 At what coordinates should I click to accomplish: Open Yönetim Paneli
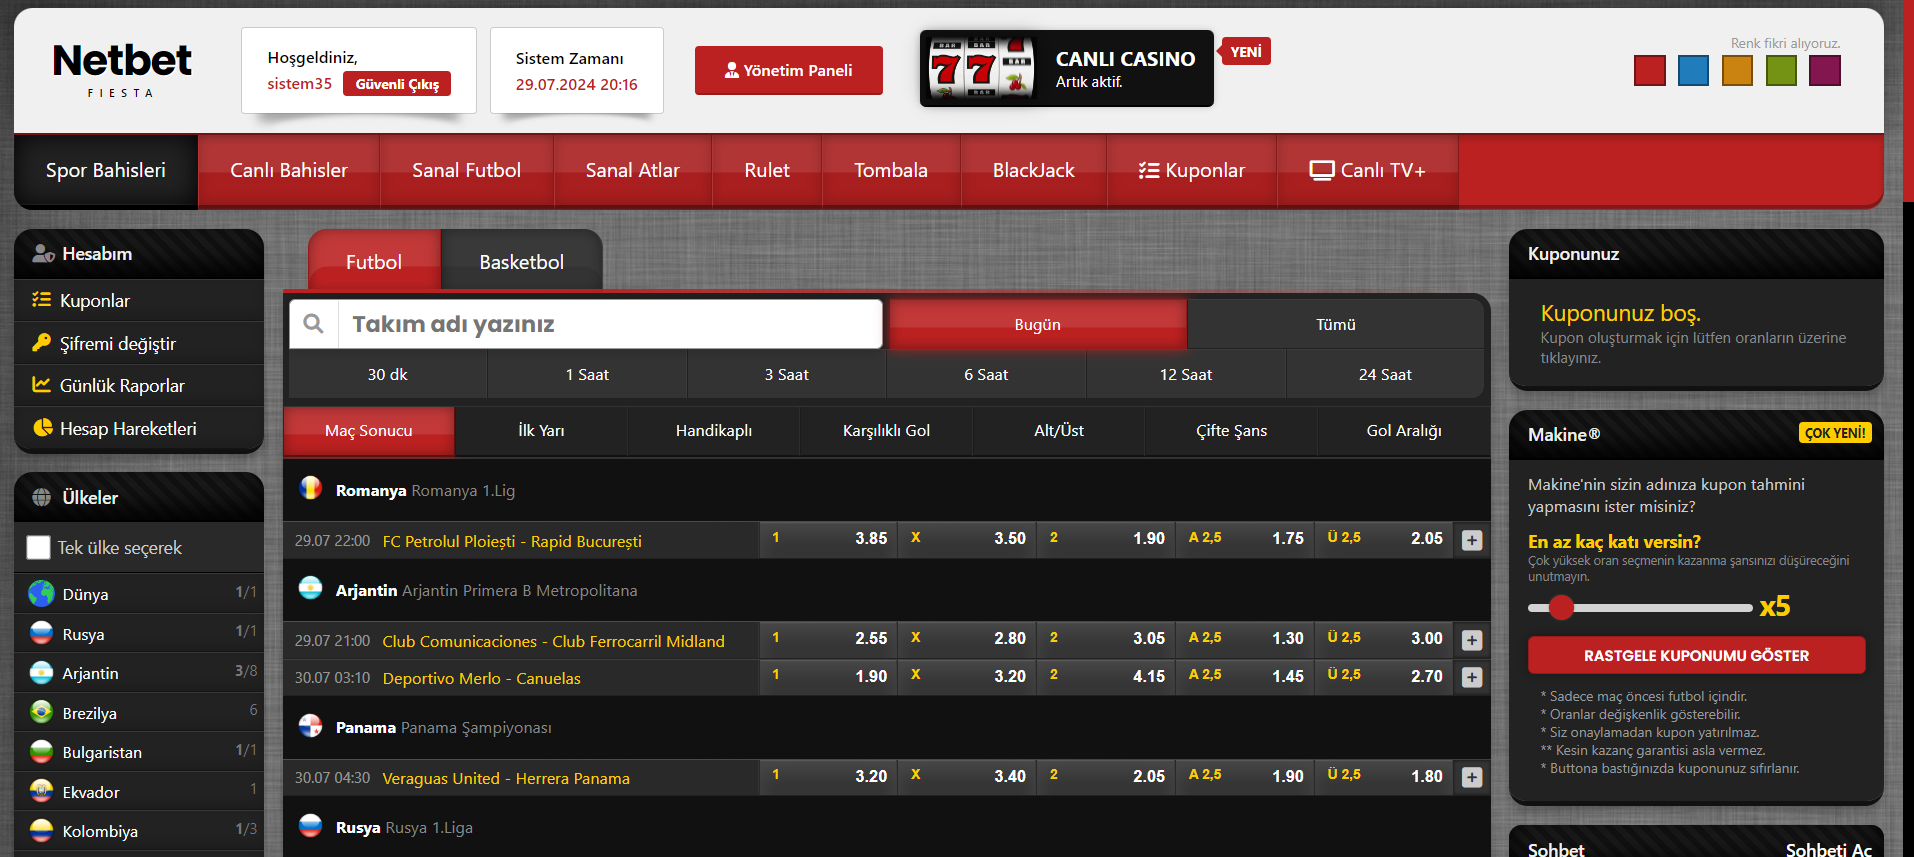coord(789,70)
